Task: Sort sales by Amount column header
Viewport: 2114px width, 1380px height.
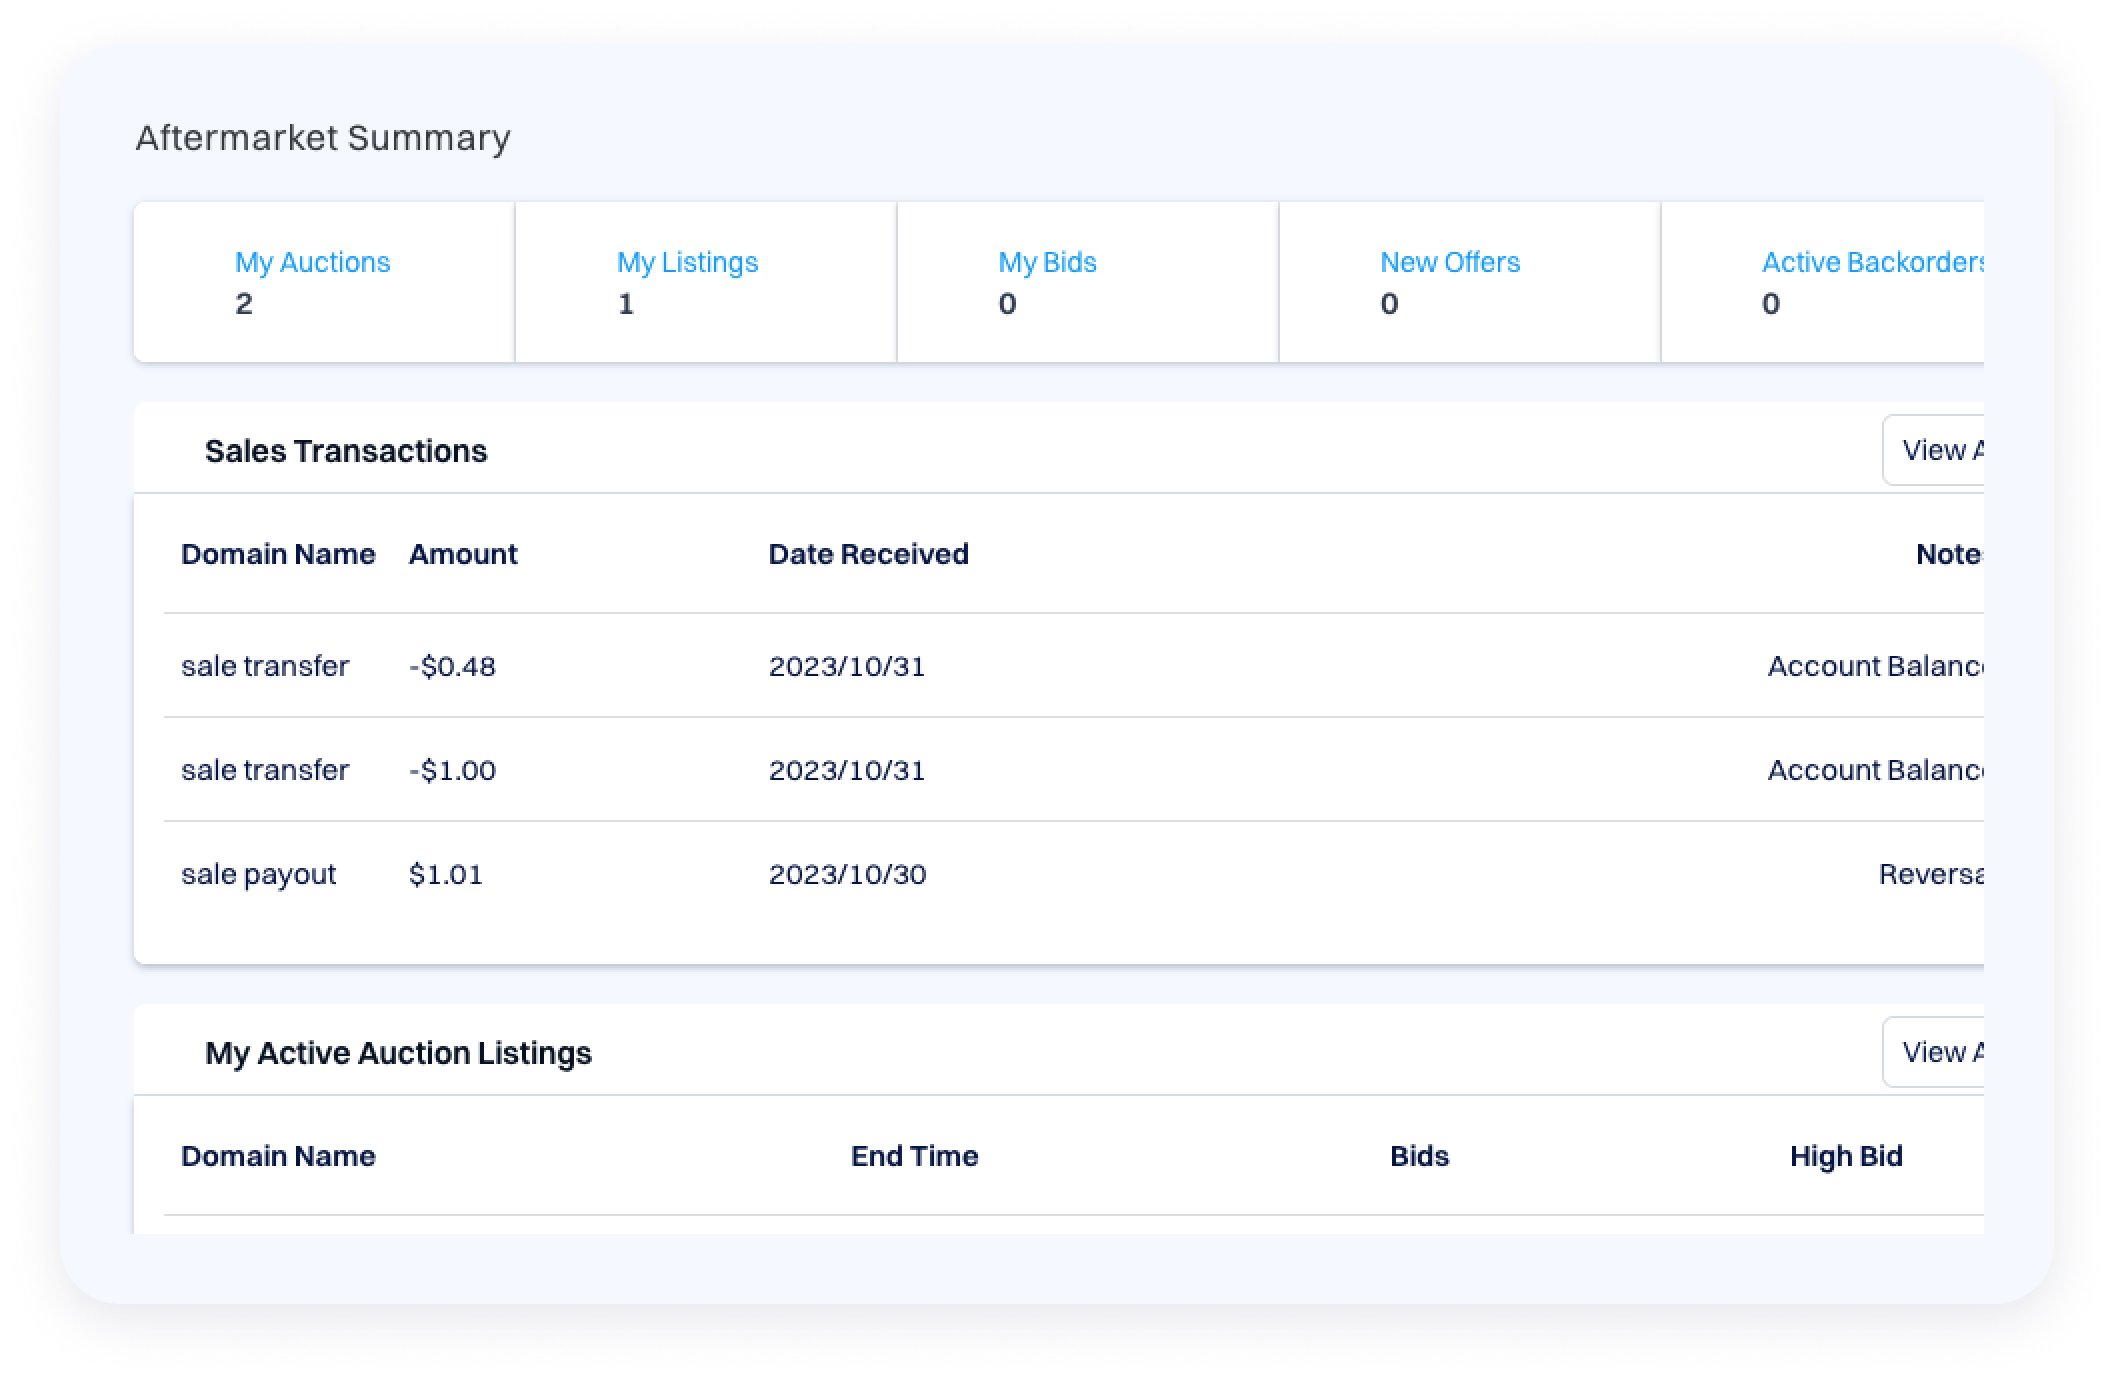Action: 463,554
